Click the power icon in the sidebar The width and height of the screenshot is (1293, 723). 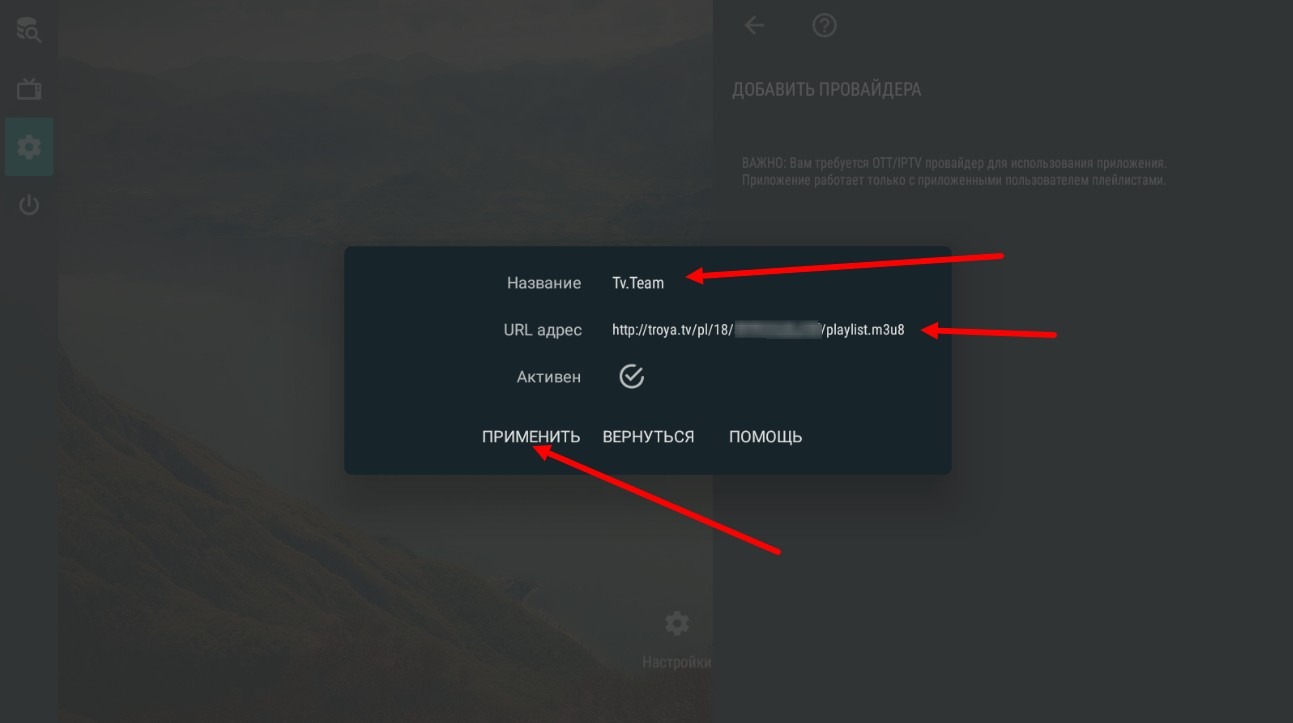tap(29, 206)
